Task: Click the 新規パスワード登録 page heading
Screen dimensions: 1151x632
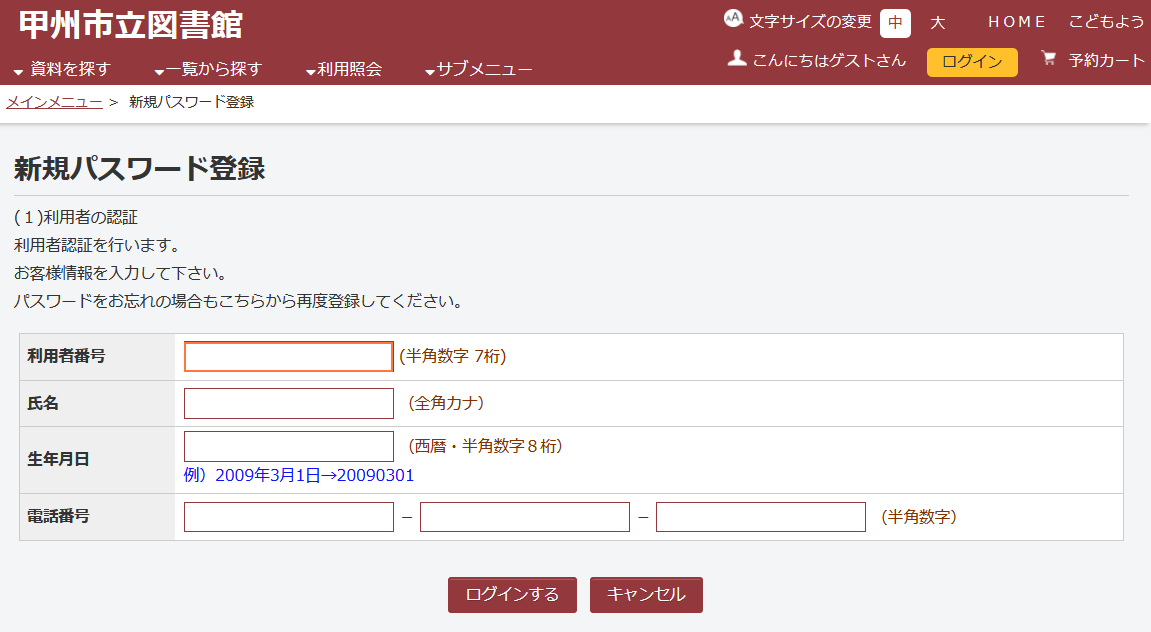Action: 139,169
